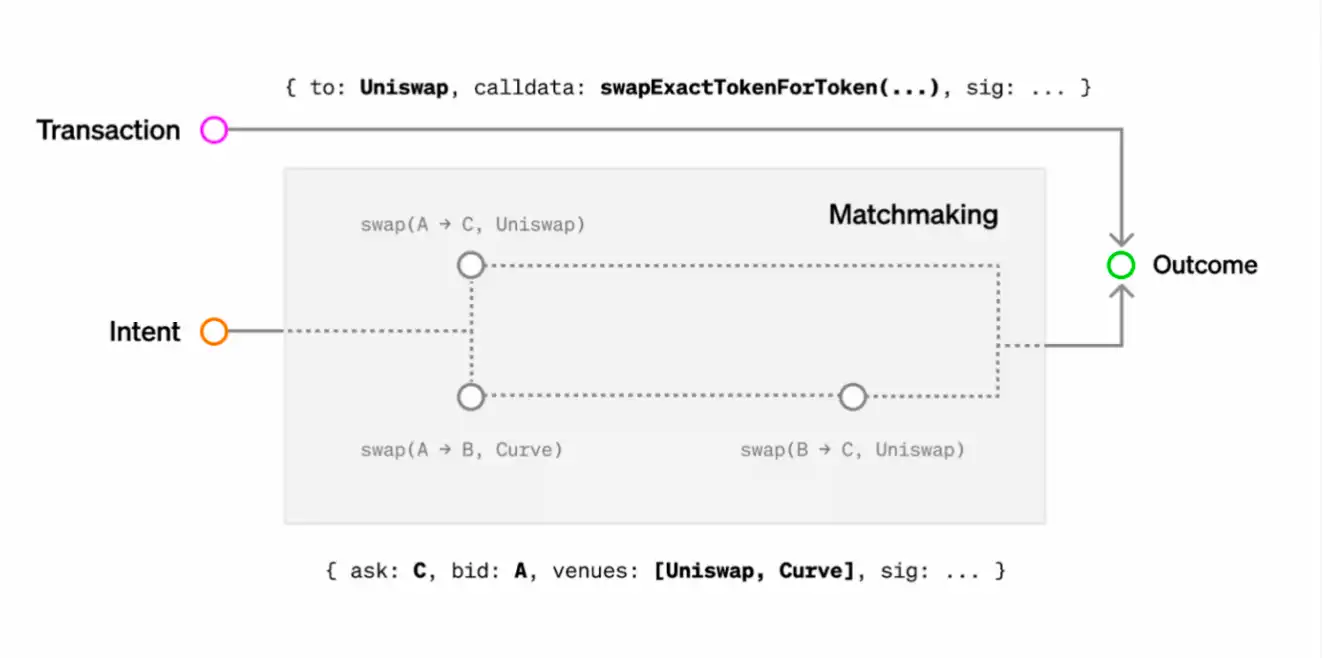Click the Matchmaking heading
The width and height of the screenshot is (1344, 658).
tap(913, 214)
